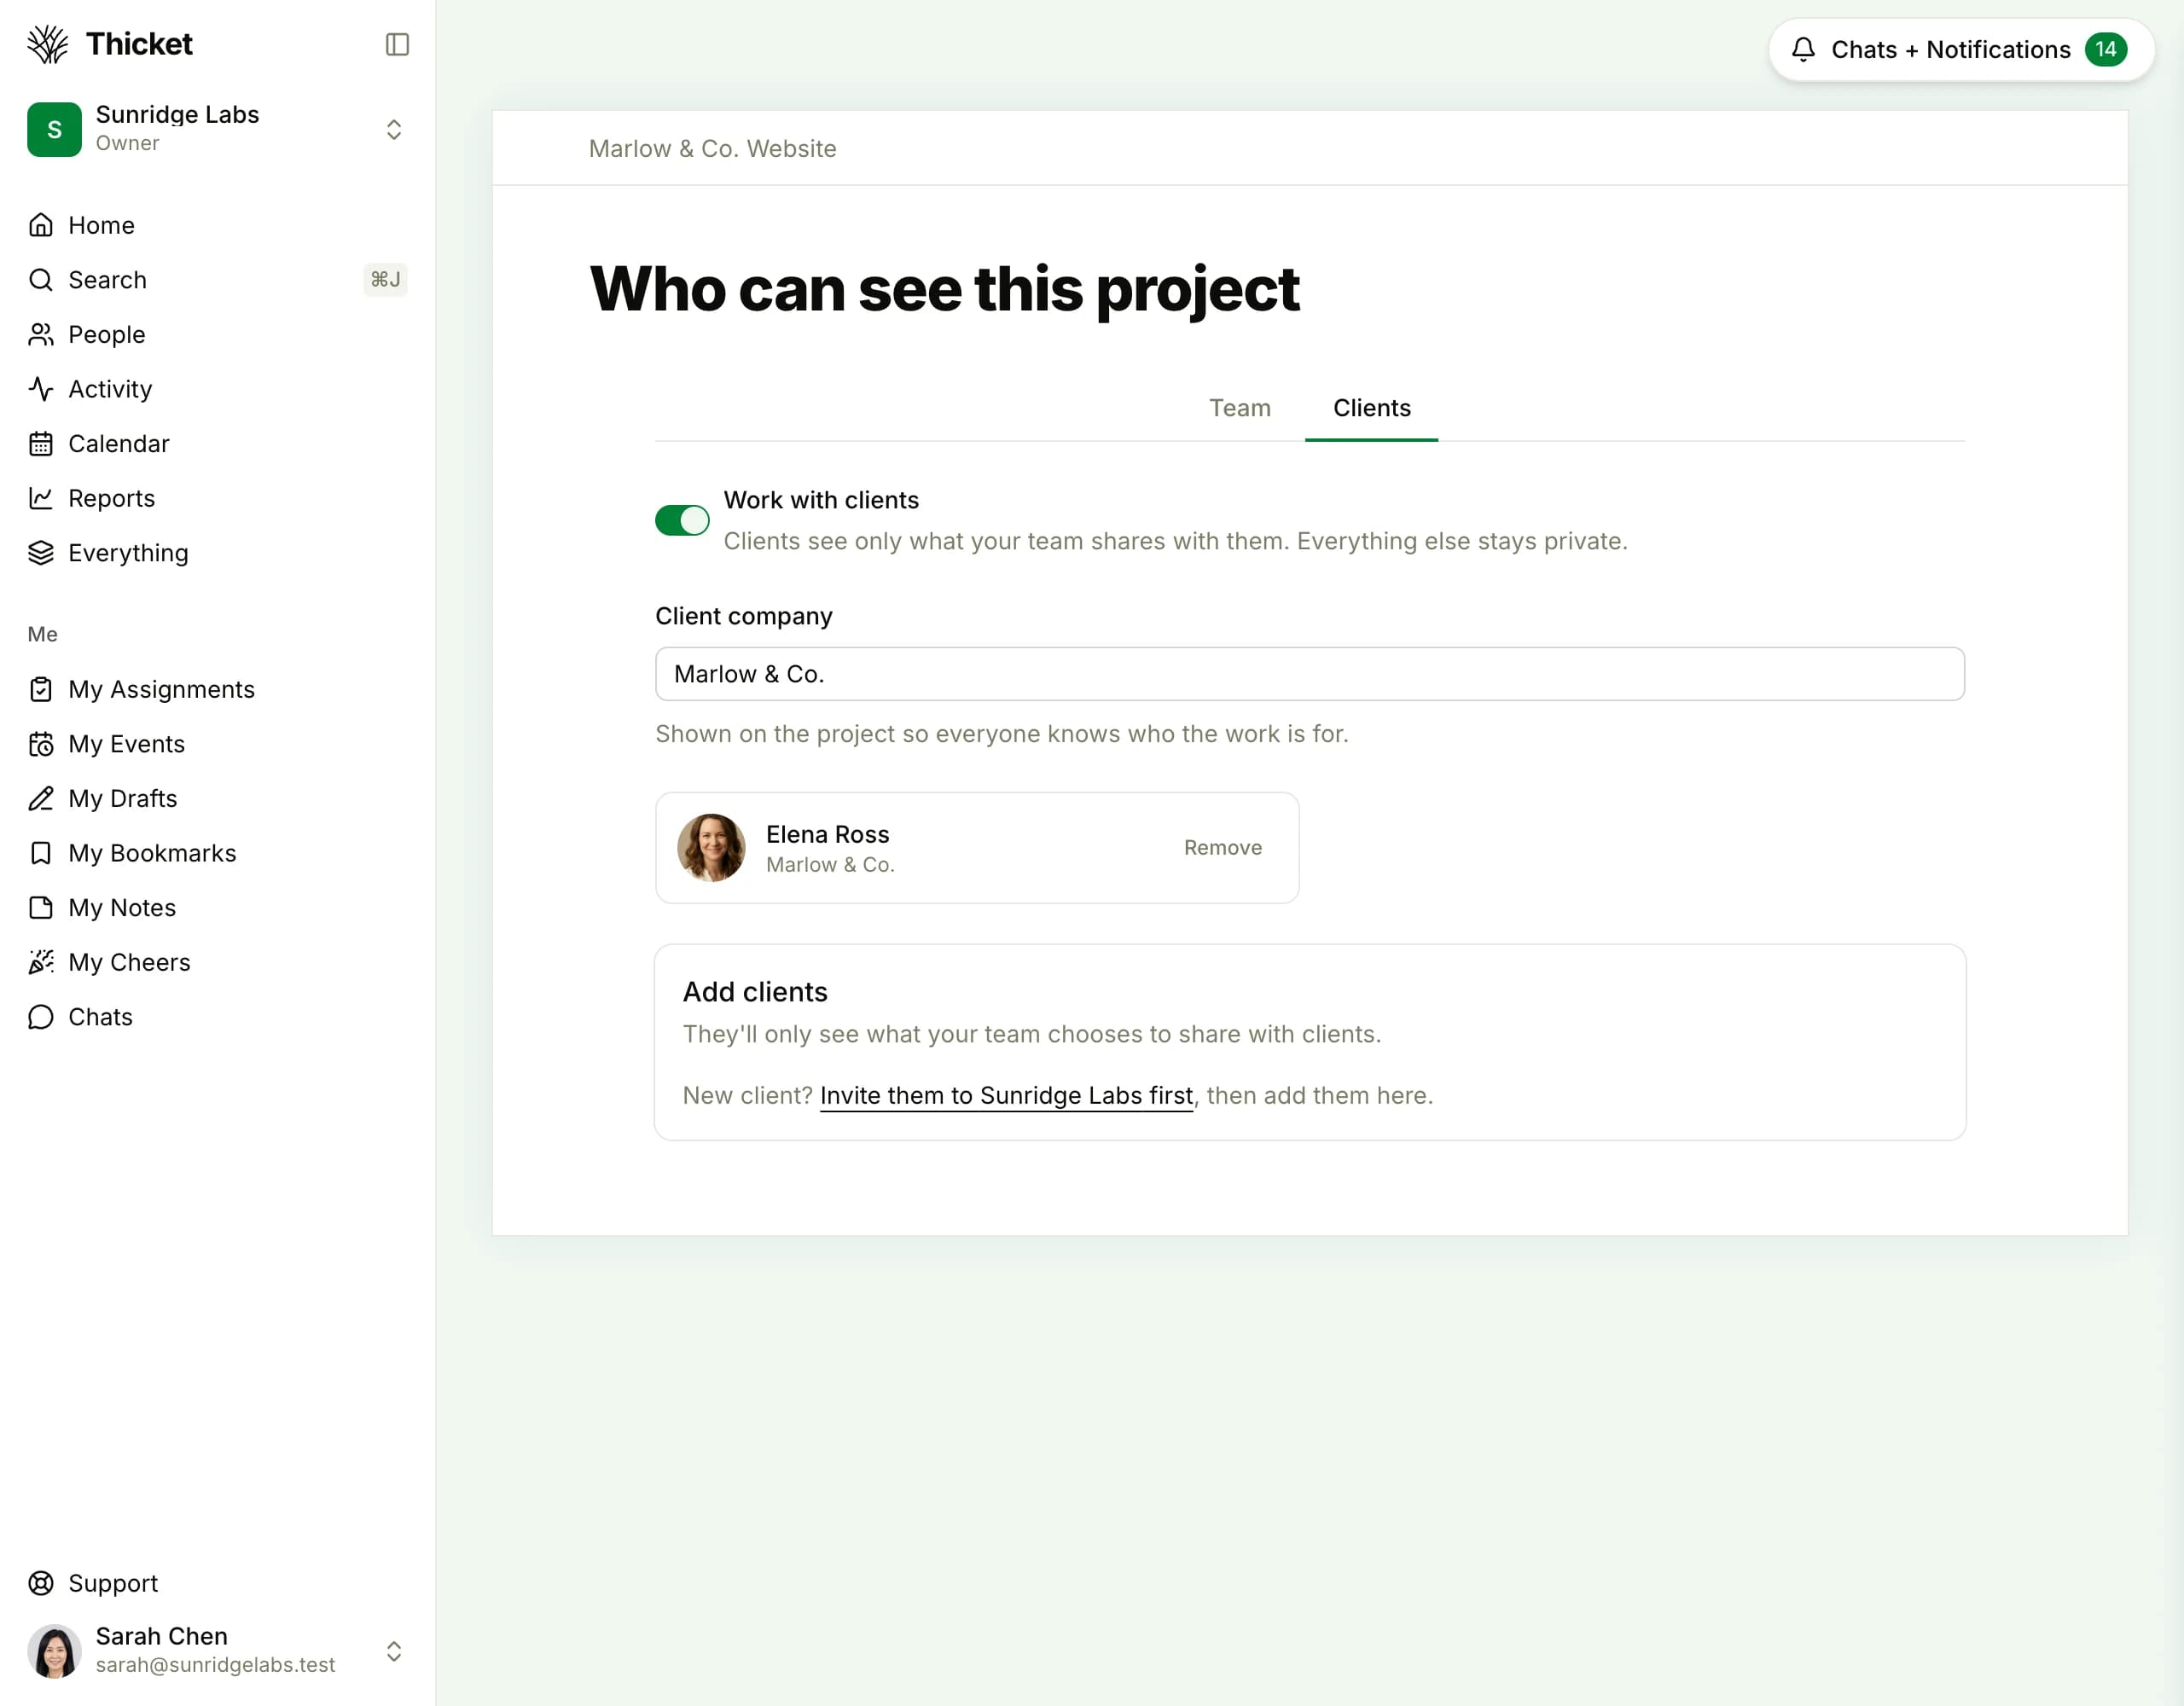This screenshot has width=2184, height=1706.
Task: Click the notifications bell icon
Action: pos(1803,49)
